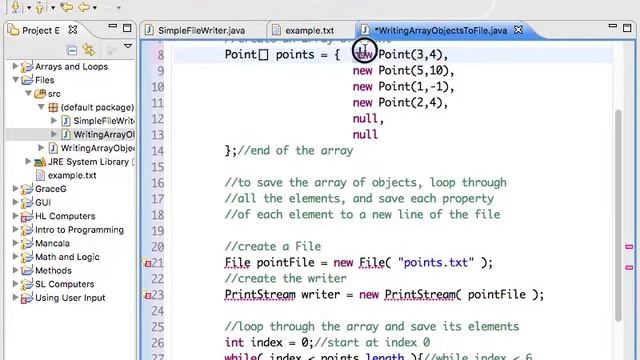Click the GraceG project folder icon
The width and height of the screenshot is (640, 360).
tap(27, 189)
